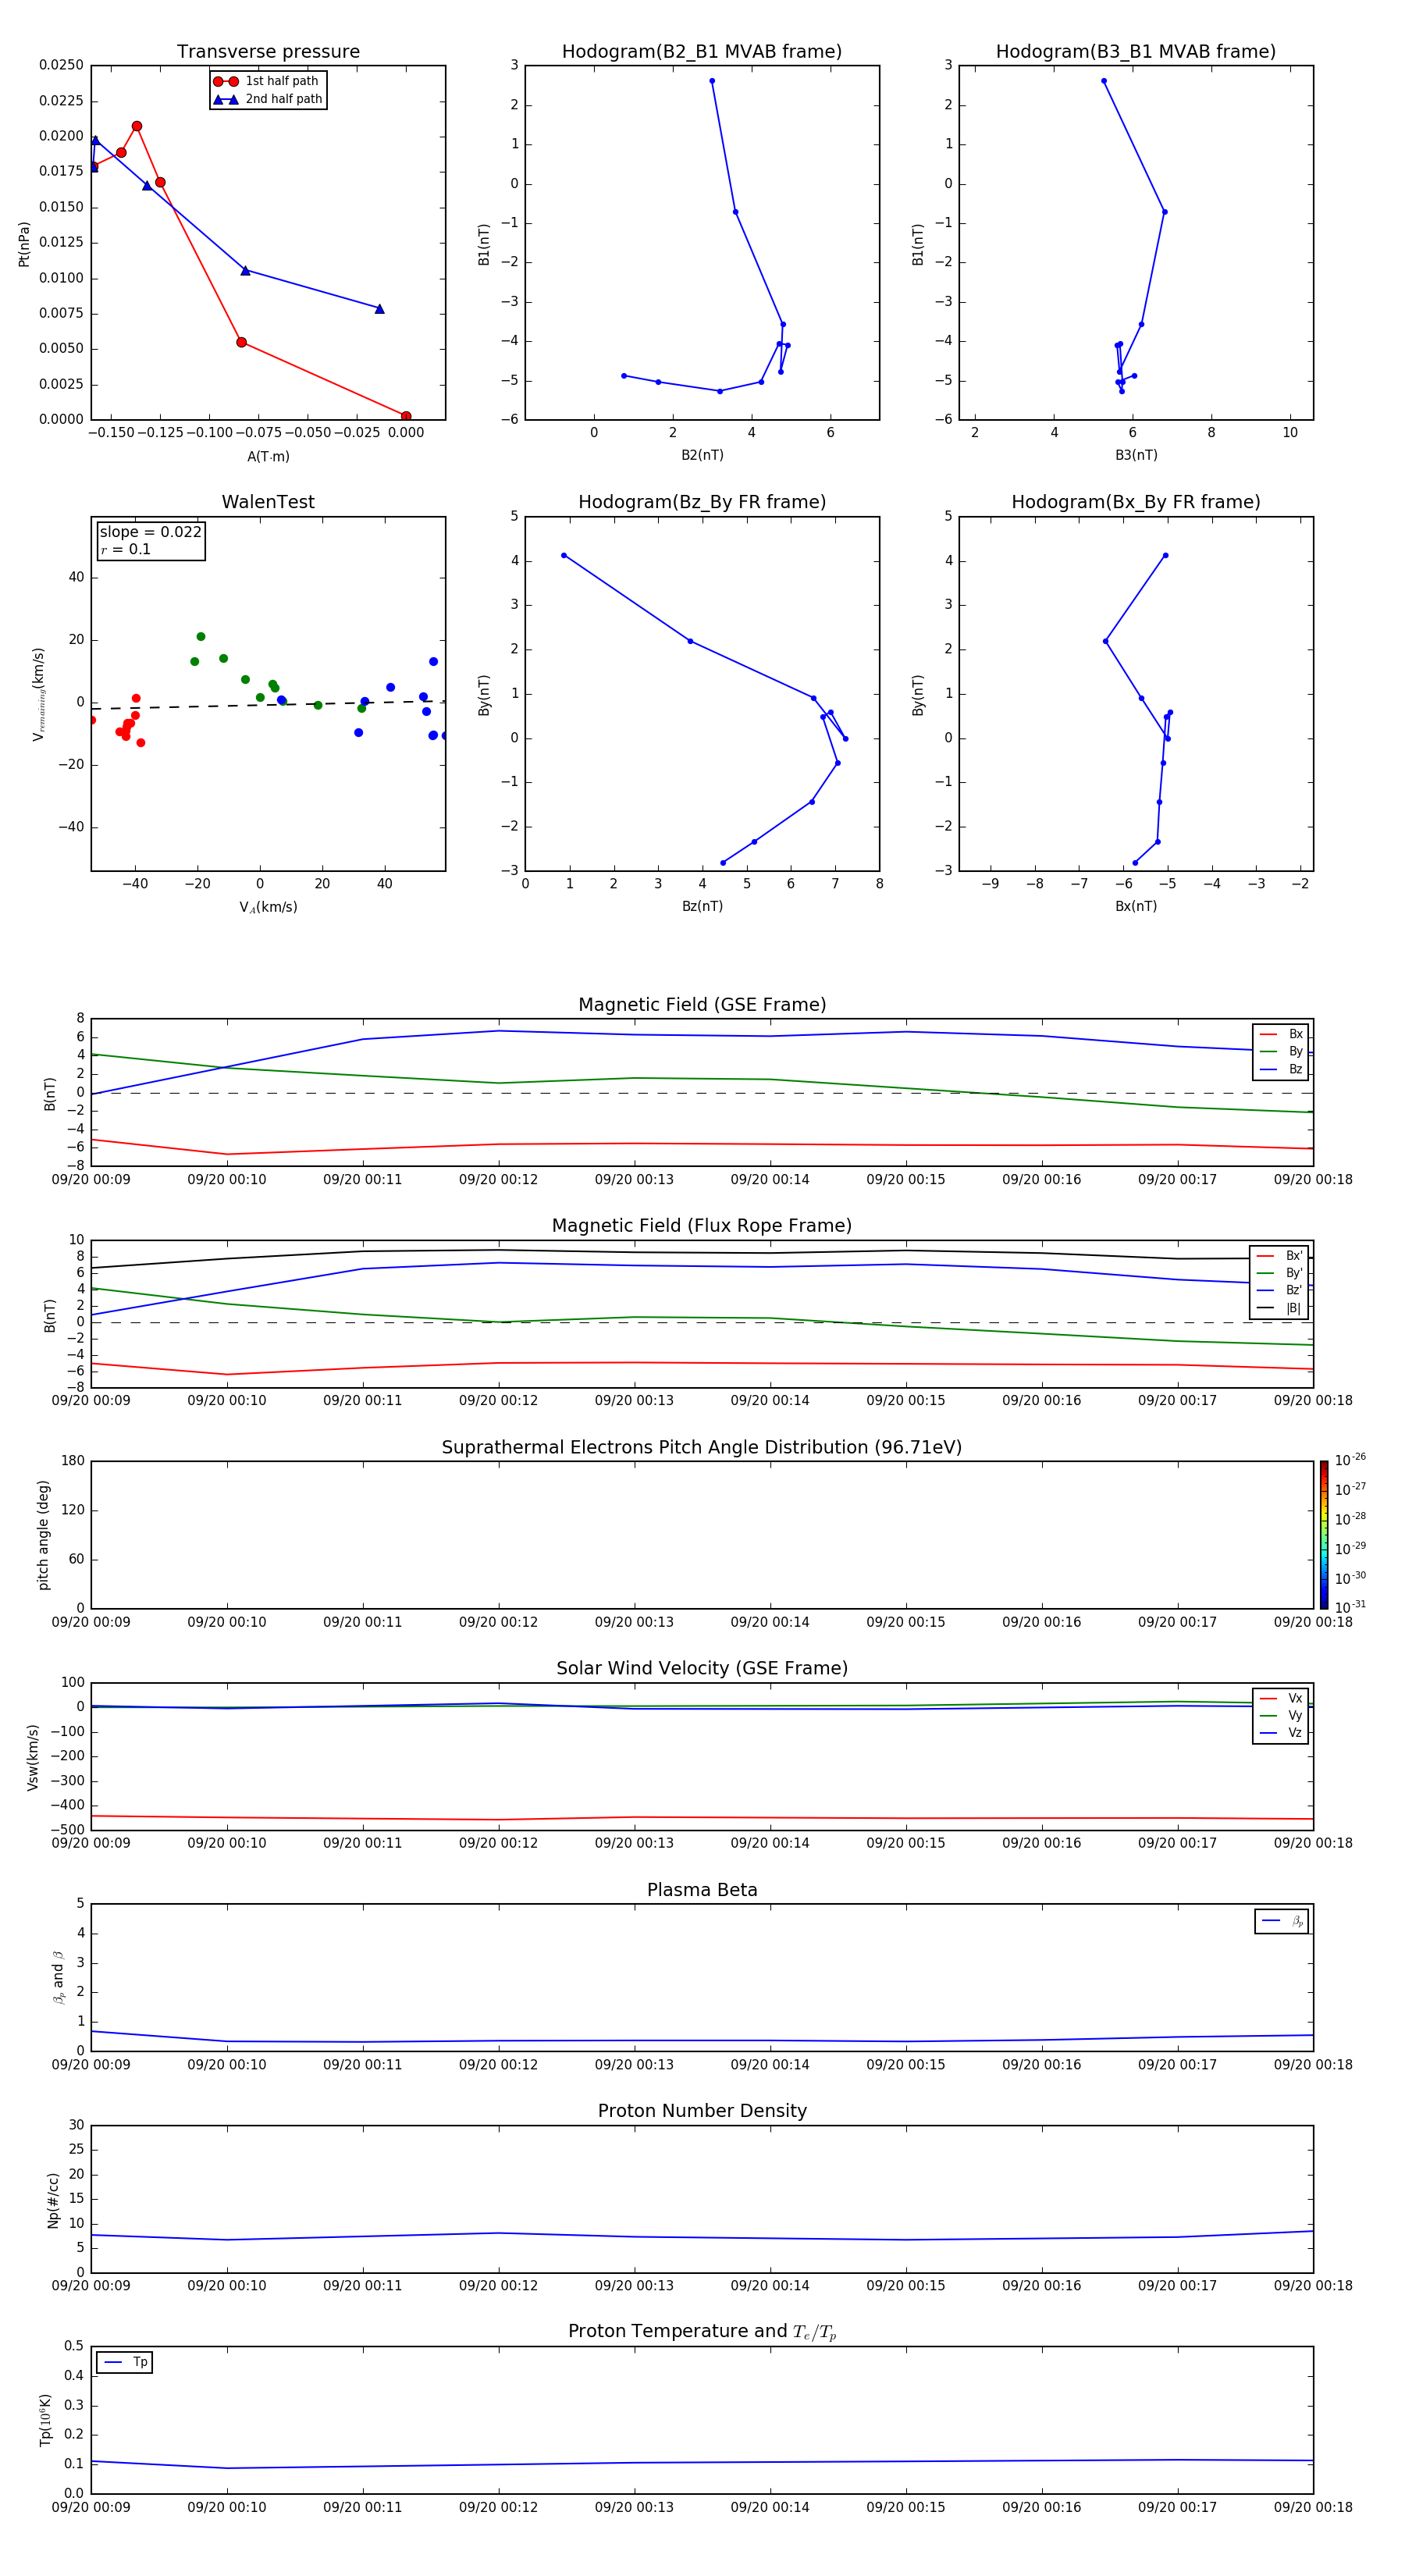
Task: Click the 'βp' legend in Plasma Beta
Action: [x=1282, y=1921]
